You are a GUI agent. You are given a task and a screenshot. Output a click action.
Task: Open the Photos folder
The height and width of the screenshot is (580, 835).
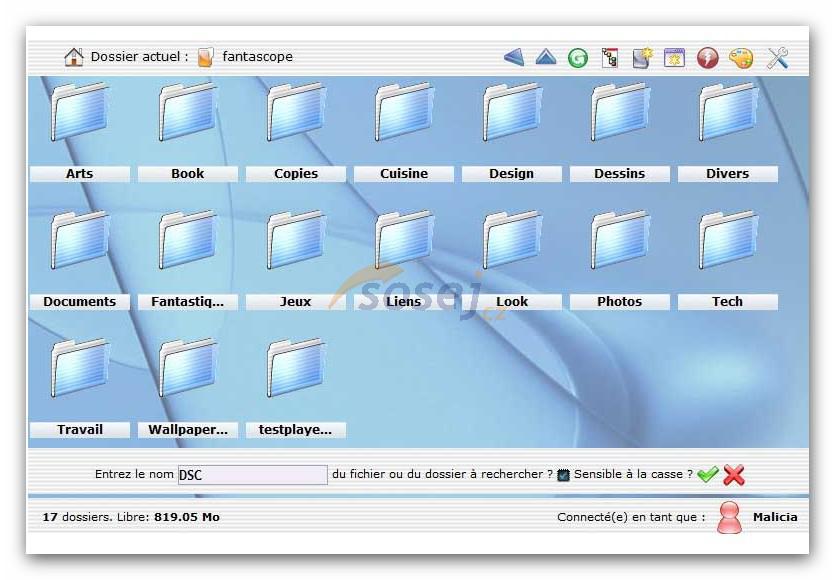[x=620, y=241]
